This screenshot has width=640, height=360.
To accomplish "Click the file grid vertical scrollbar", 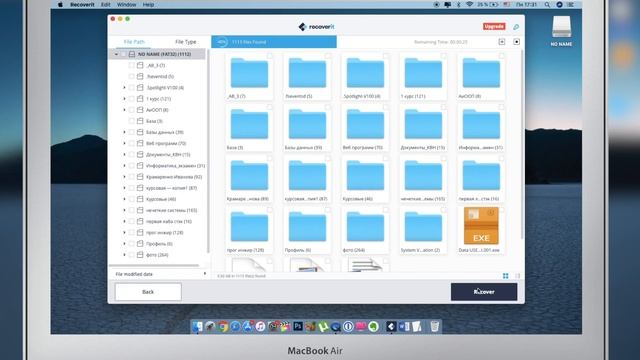I will point(522,145).
